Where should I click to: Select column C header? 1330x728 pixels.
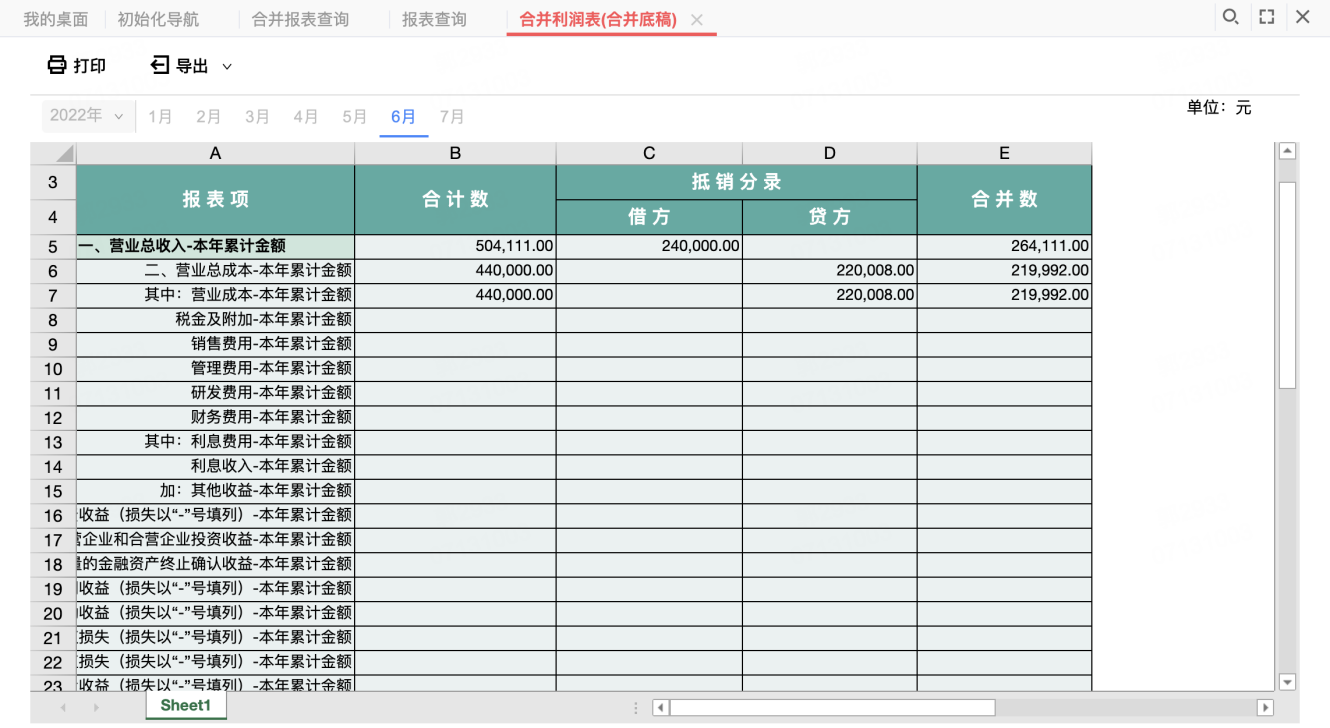649,153
